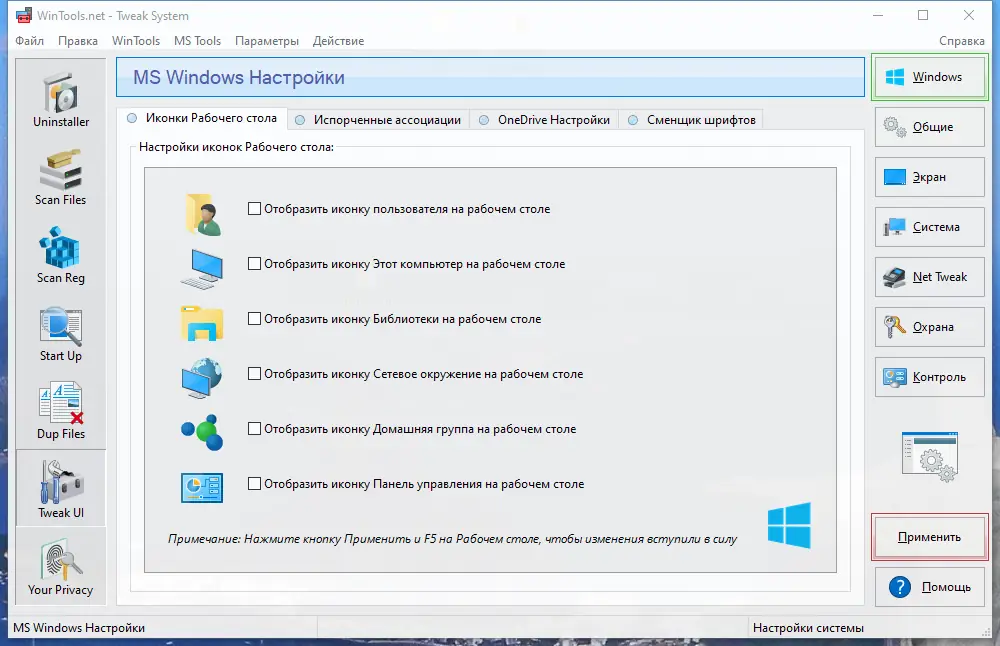Click the Применить button

click(930, 537)
